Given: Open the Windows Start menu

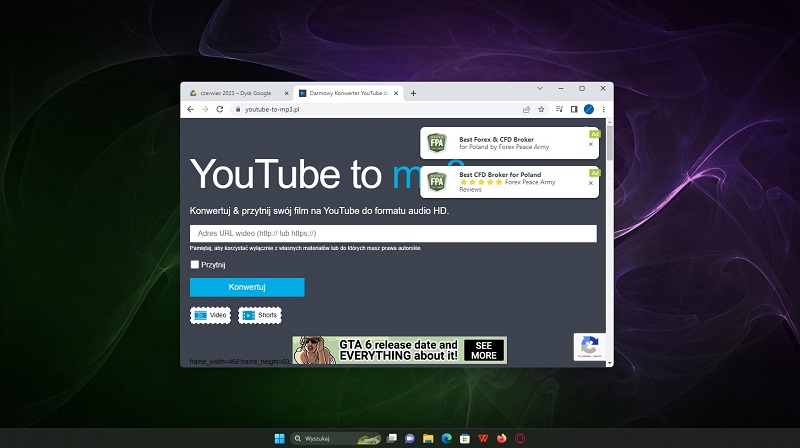Looking at the screenshot, I should (x=279, y=438).
